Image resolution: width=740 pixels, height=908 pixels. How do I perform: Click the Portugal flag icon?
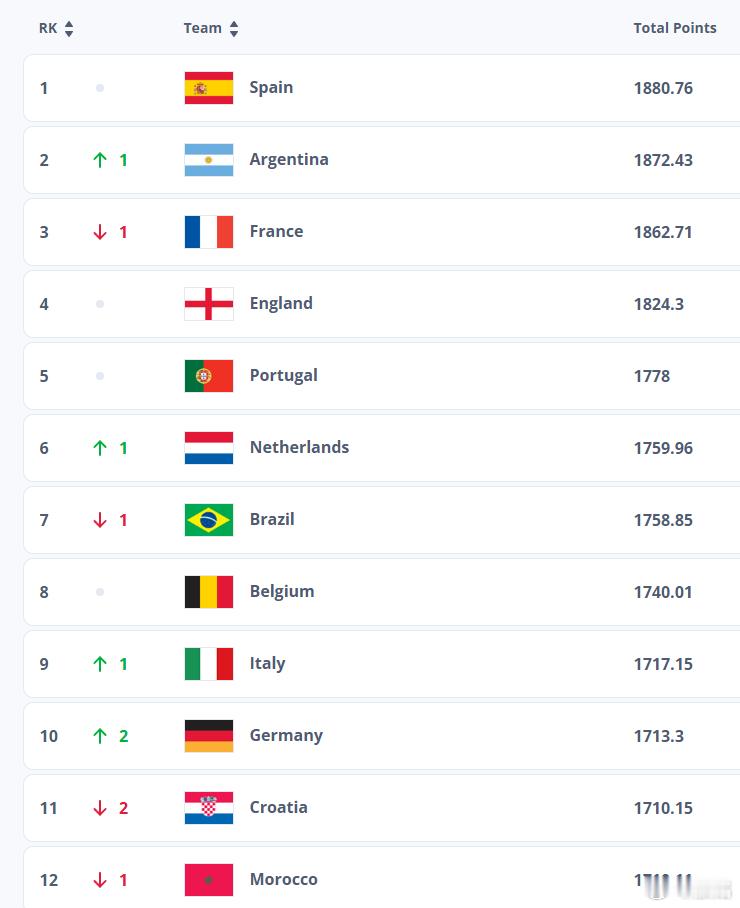(x=209, y=376)
